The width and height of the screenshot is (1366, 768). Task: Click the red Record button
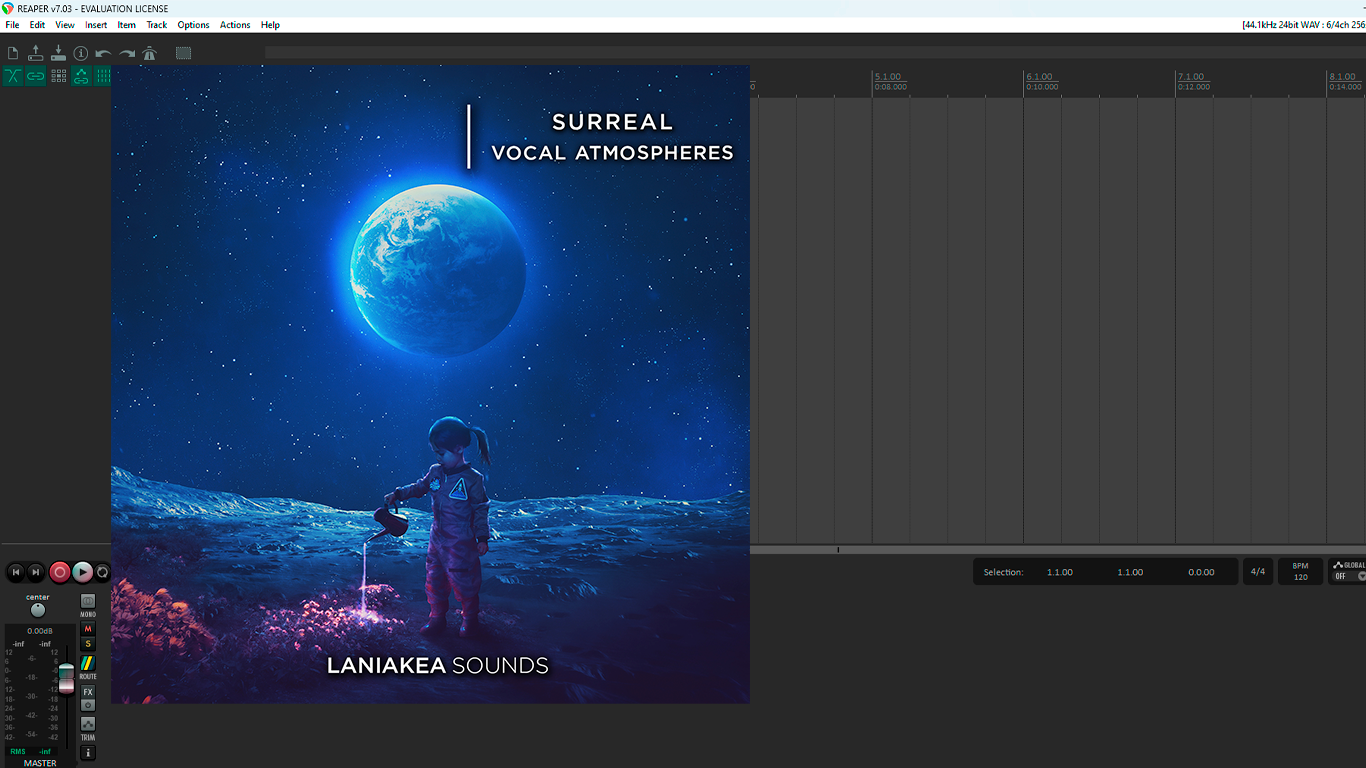(60, 572)
